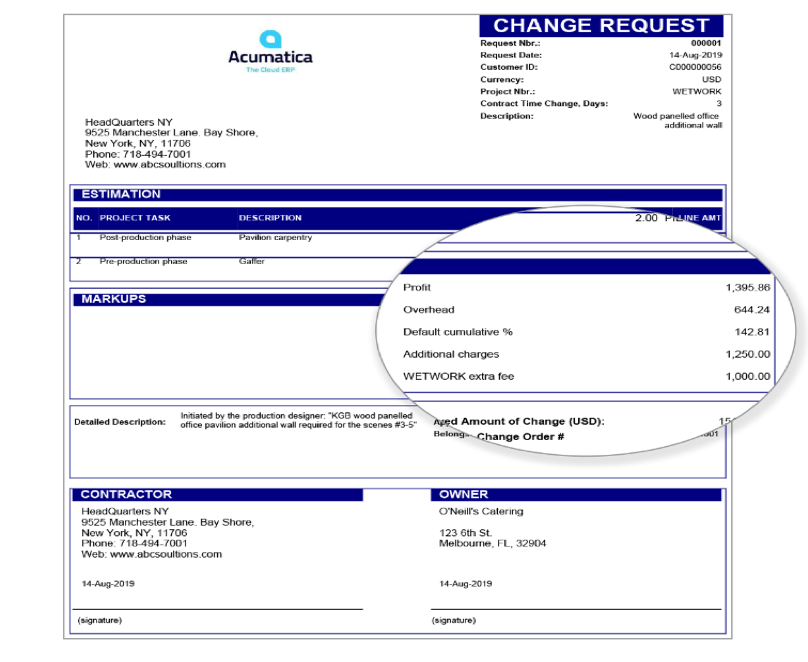Click contractor name HeadQuarters NY
This screenshot has height=662, width=808.
[x=125, y=512]
